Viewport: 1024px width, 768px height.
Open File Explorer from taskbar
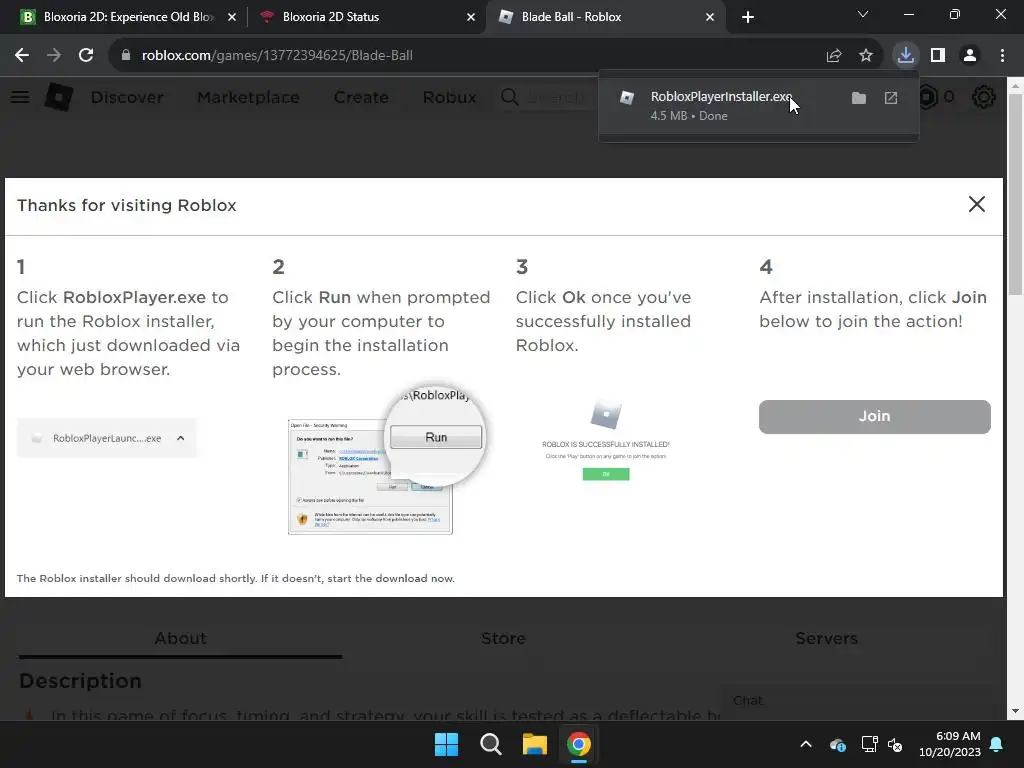[x=534, y=744]
